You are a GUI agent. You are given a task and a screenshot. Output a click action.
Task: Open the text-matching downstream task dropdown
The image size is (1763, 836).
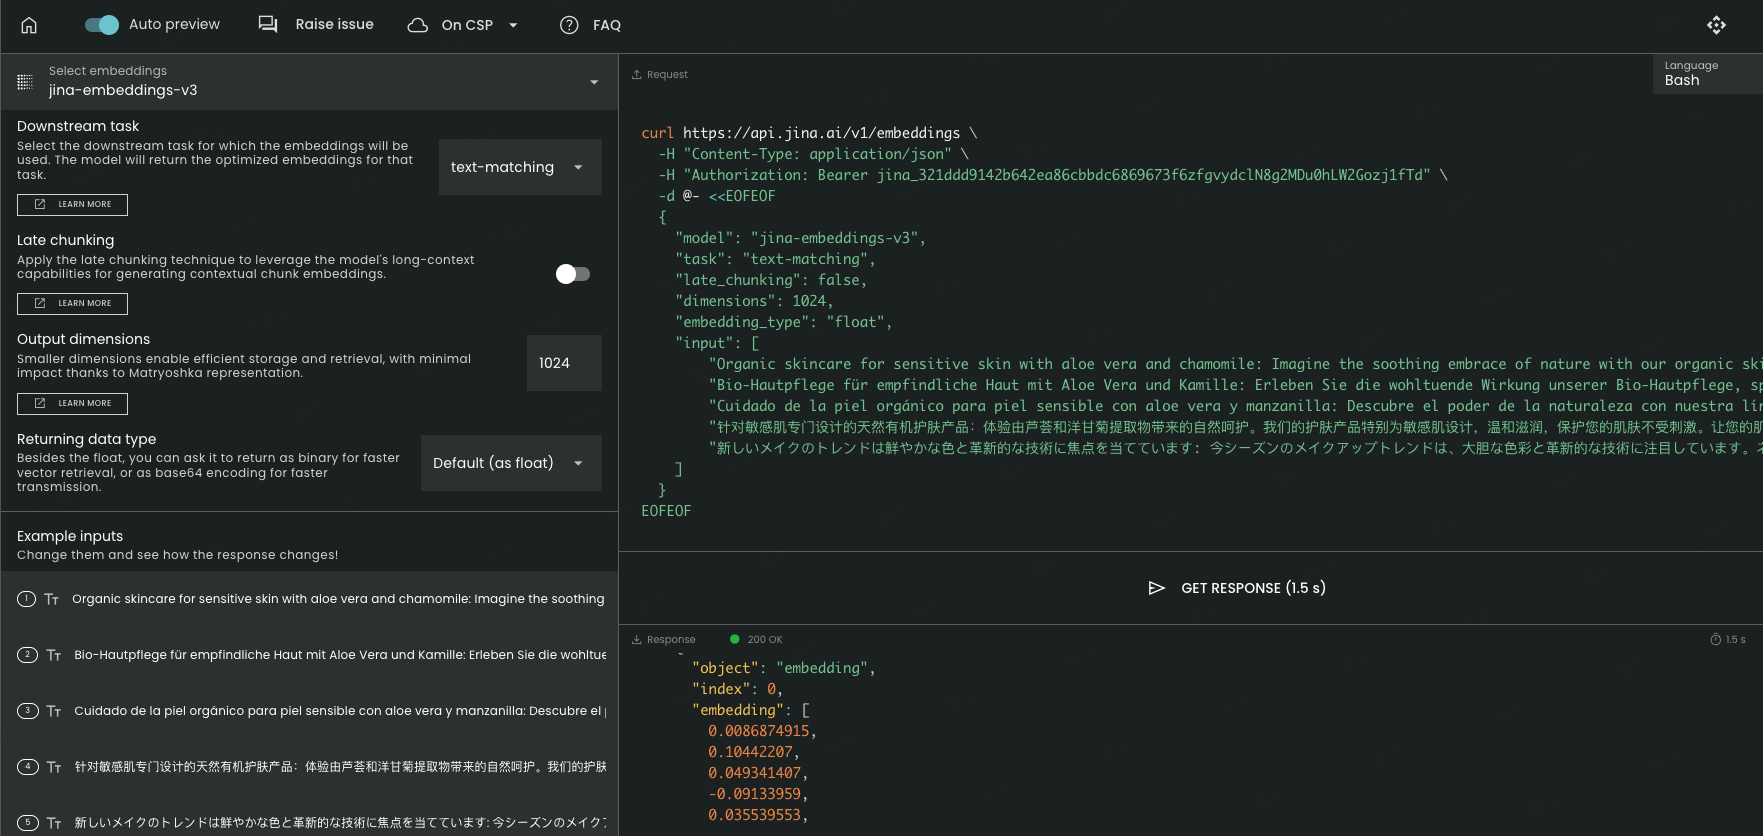520,167
